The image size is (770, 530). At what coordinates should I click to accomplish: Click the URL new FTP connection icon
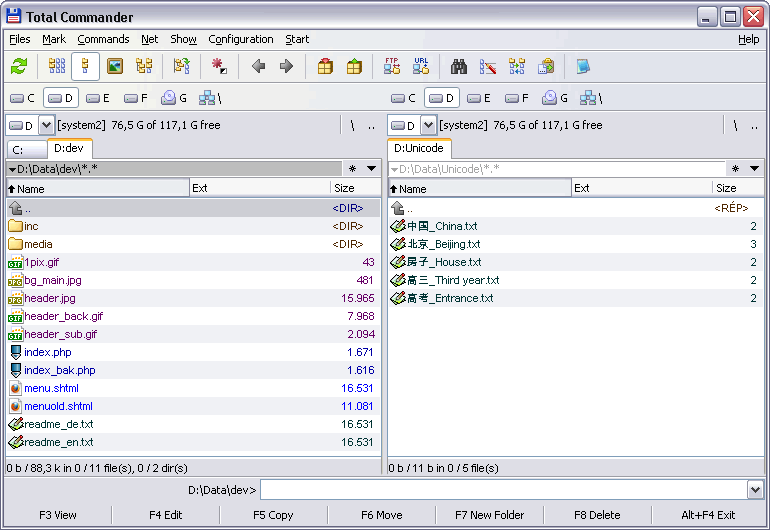pyautogui.click(x=421, y=67)
